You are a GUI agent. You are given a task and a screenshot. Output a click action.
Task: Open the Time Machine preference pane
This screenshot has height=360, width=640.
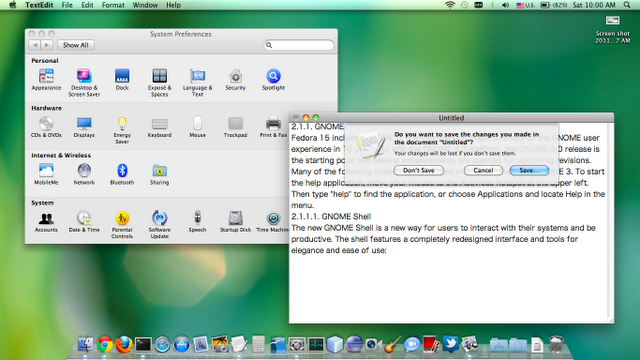click(x=272, y=221)
